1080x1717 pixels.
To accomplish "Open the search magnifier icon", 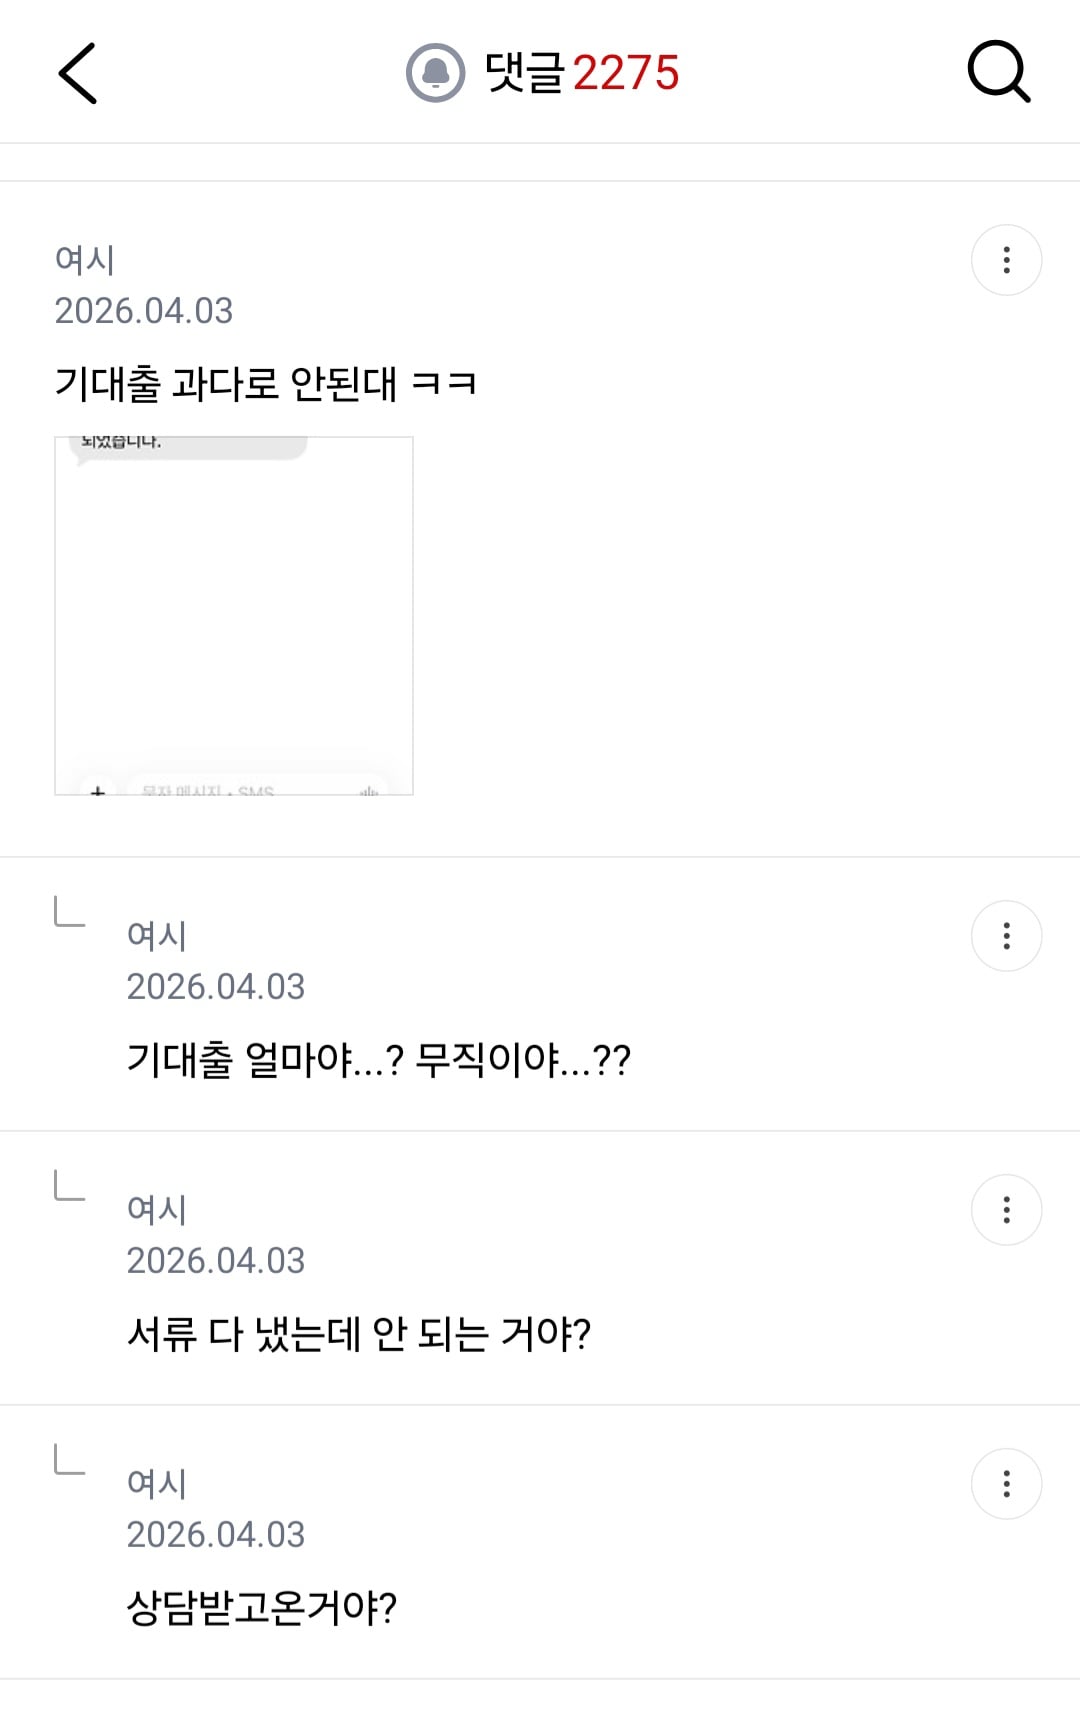I will point(999,72).
